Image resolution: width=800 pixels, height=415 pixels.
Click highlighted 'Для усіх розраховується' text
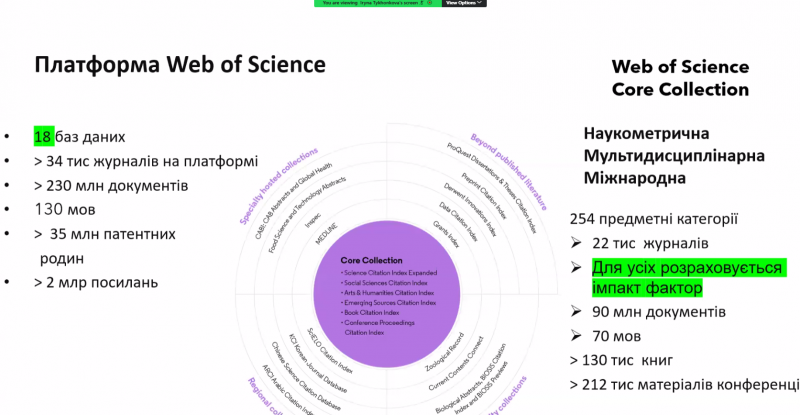[x=689, y=267]
